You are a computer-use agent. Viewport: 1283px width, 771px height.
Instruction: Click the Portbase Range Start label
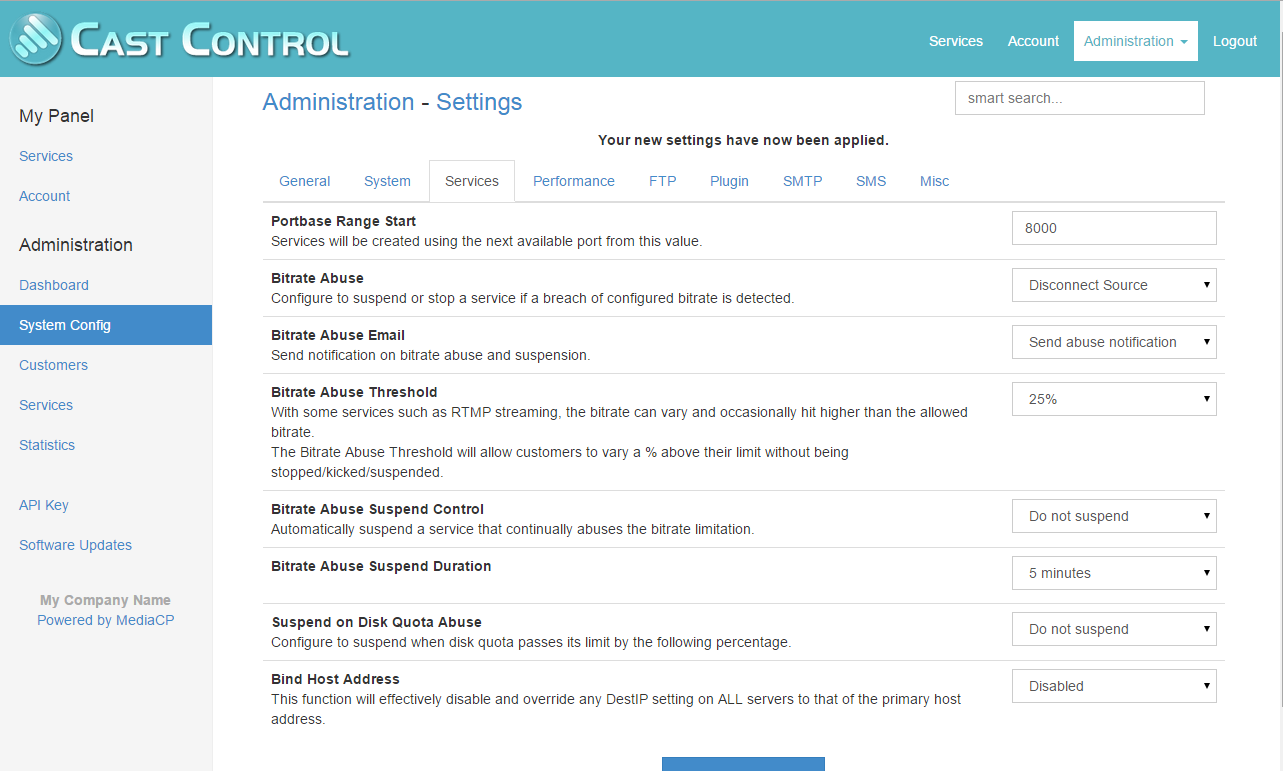tap(343, 221)
